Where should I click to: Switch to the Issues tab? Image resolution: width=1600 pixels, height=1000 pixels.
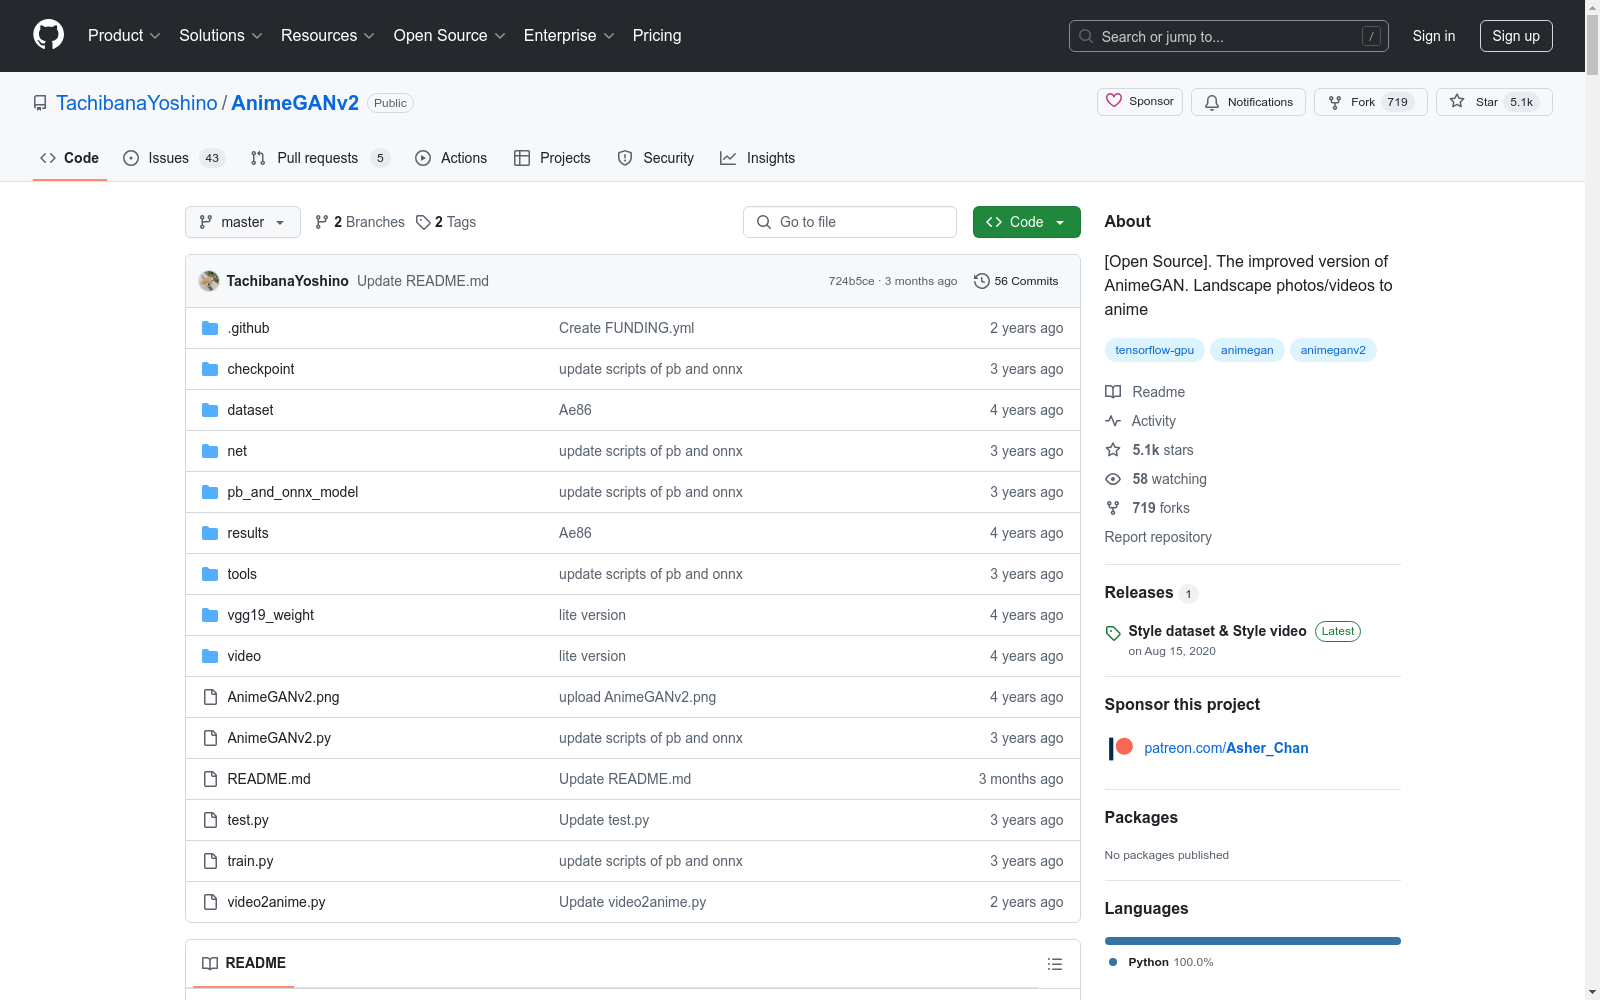coord(174,158)
